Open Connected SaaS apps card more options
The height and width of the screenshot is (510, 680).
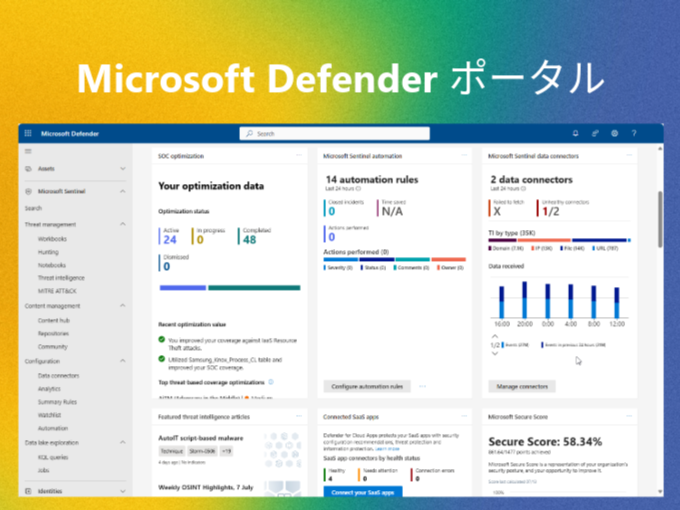(464, 416)
